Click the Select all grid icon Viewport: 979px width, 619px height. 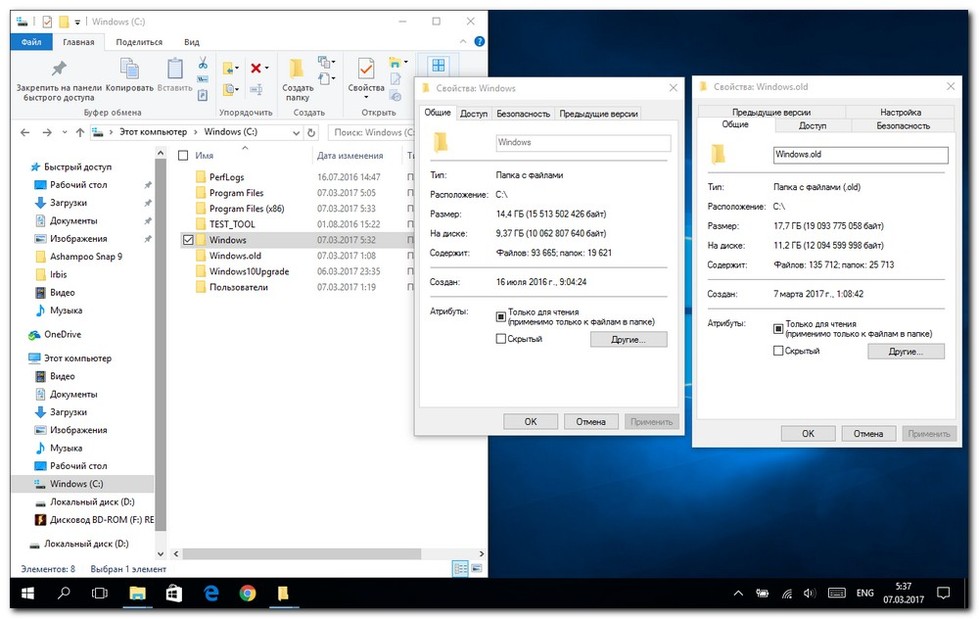pos(438,65)
